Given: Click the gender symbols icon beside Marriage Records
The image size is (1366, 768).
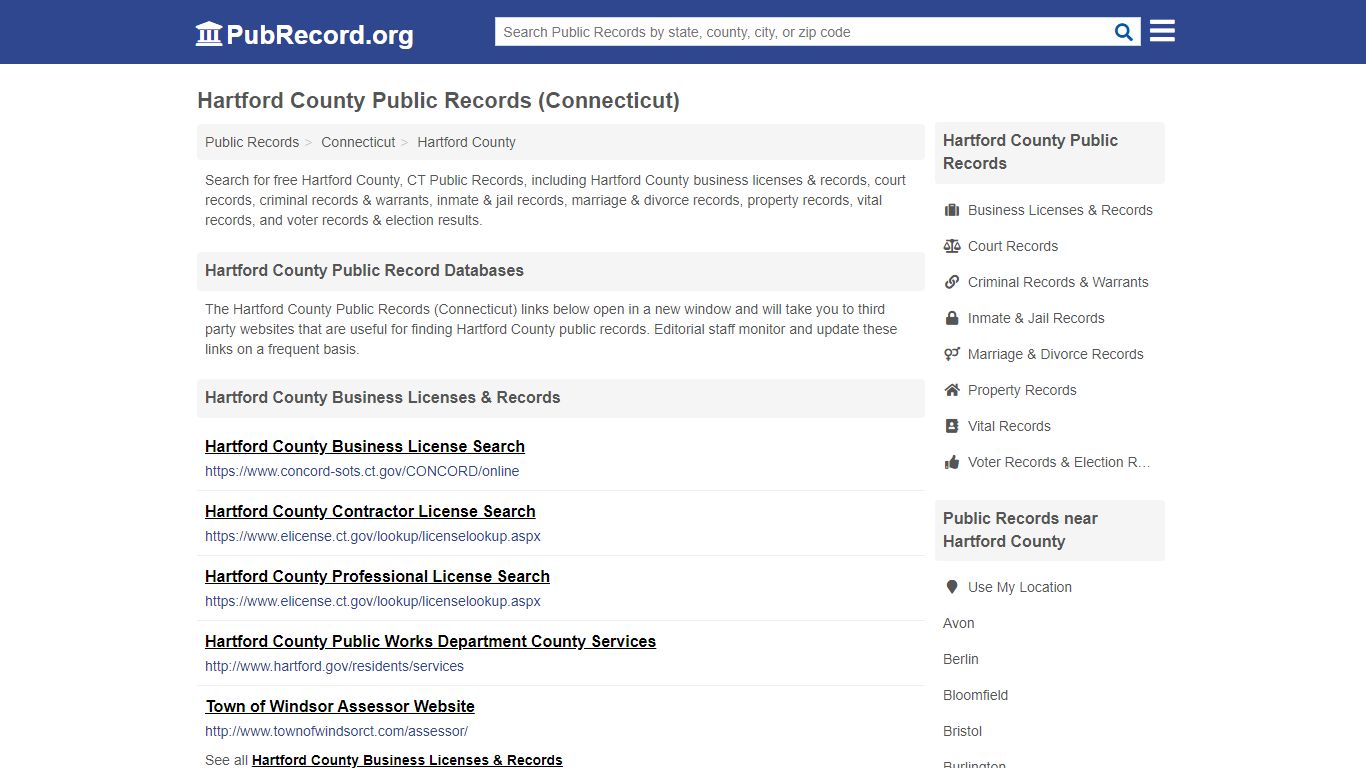Looking at the screenshot, I should (x=952, y=354).
